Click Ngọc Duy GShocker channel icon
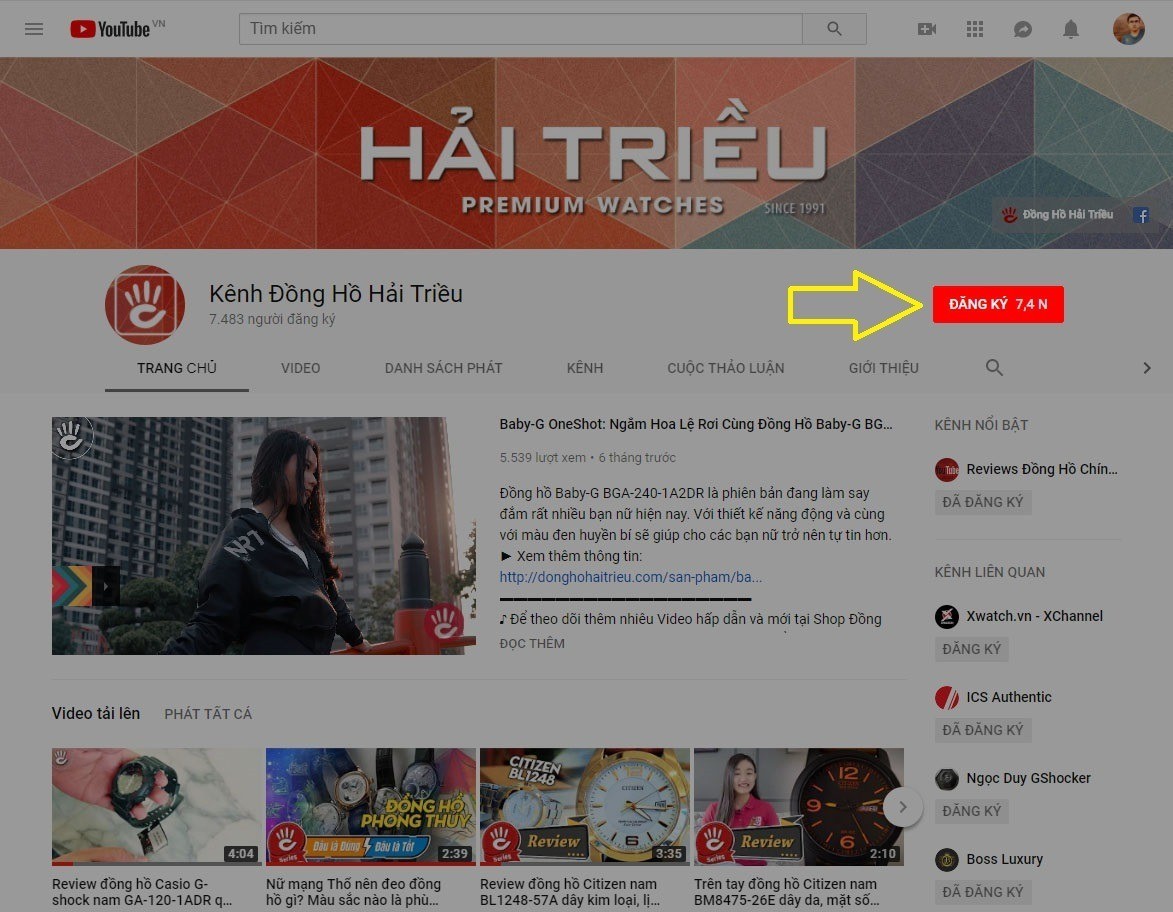The width and height of the screenshot is (1173, 912). click(946, 779)
